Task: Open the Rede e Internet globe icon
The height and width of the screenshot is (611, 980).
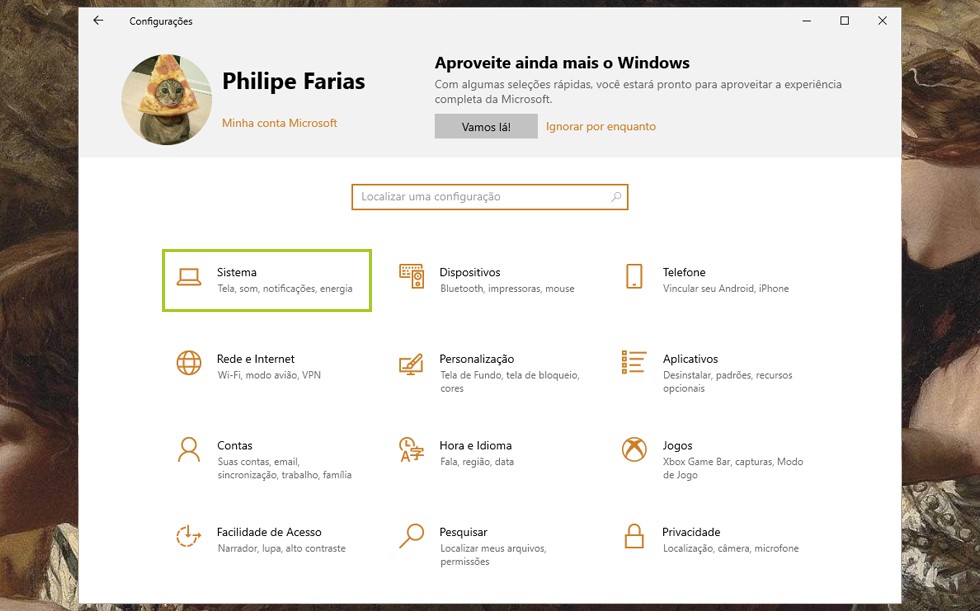Action: click(x=189, y=363)
